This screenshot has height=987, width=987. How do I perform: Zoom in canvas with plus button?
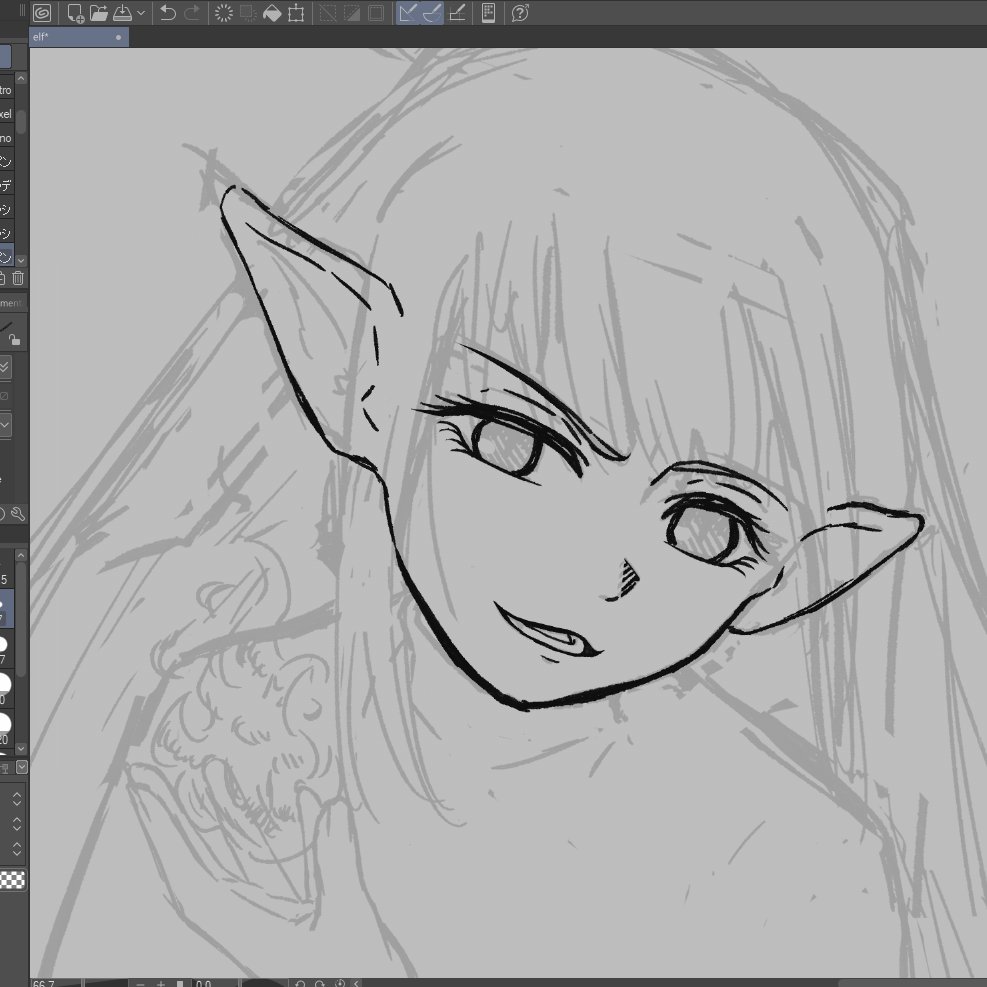[161, 983]
